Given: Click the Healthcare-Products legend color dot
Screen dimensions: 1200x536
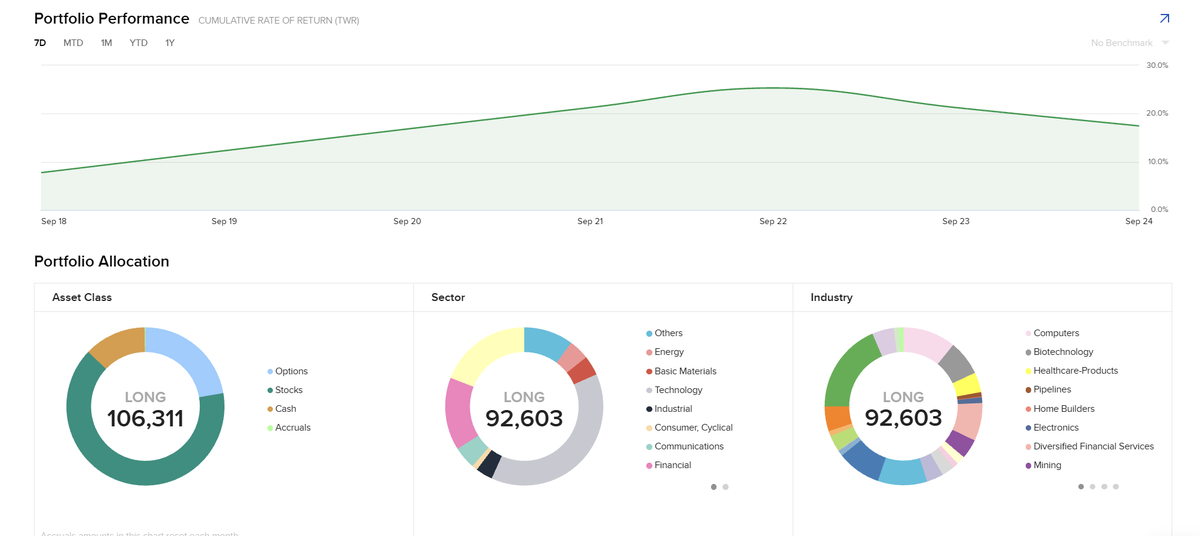Looking at the screenshot, I should click(1028, 371).
